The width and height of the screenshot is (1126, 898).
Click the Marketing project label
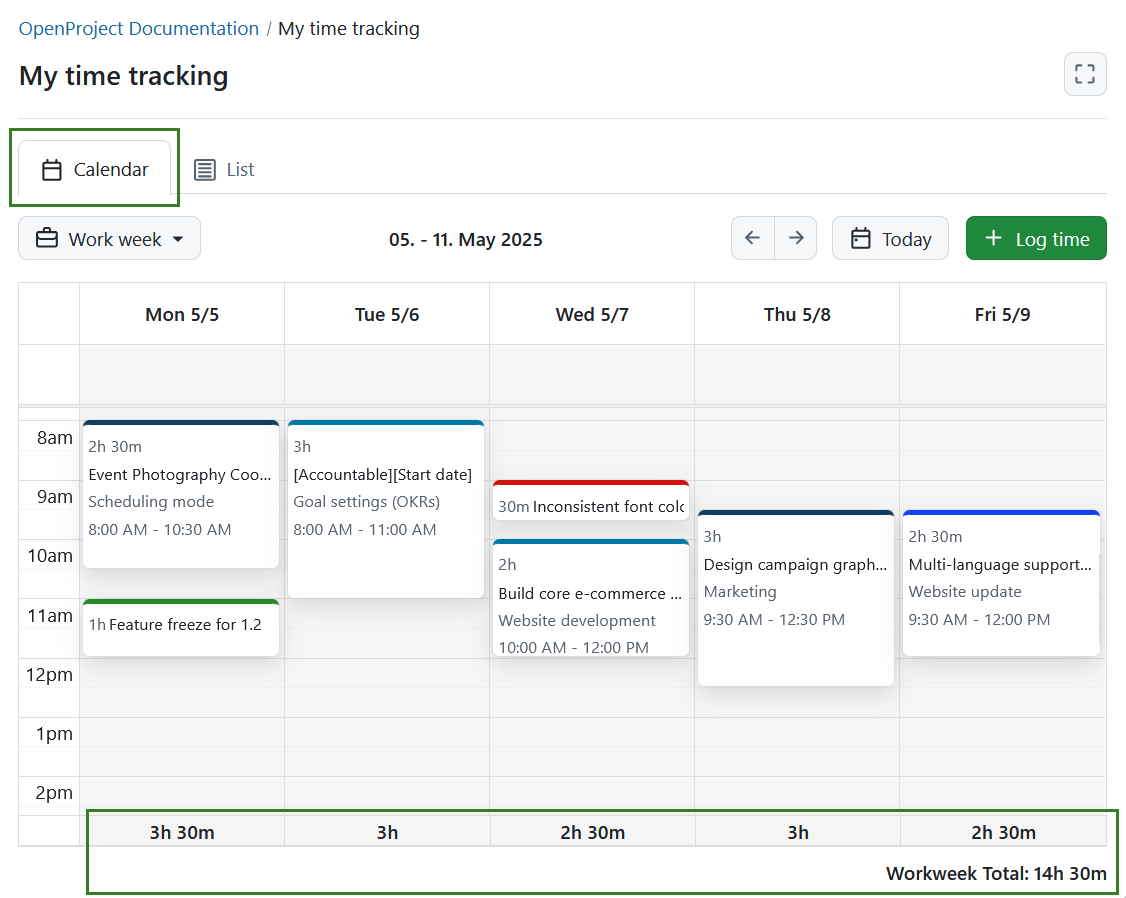tap(740, 591)
